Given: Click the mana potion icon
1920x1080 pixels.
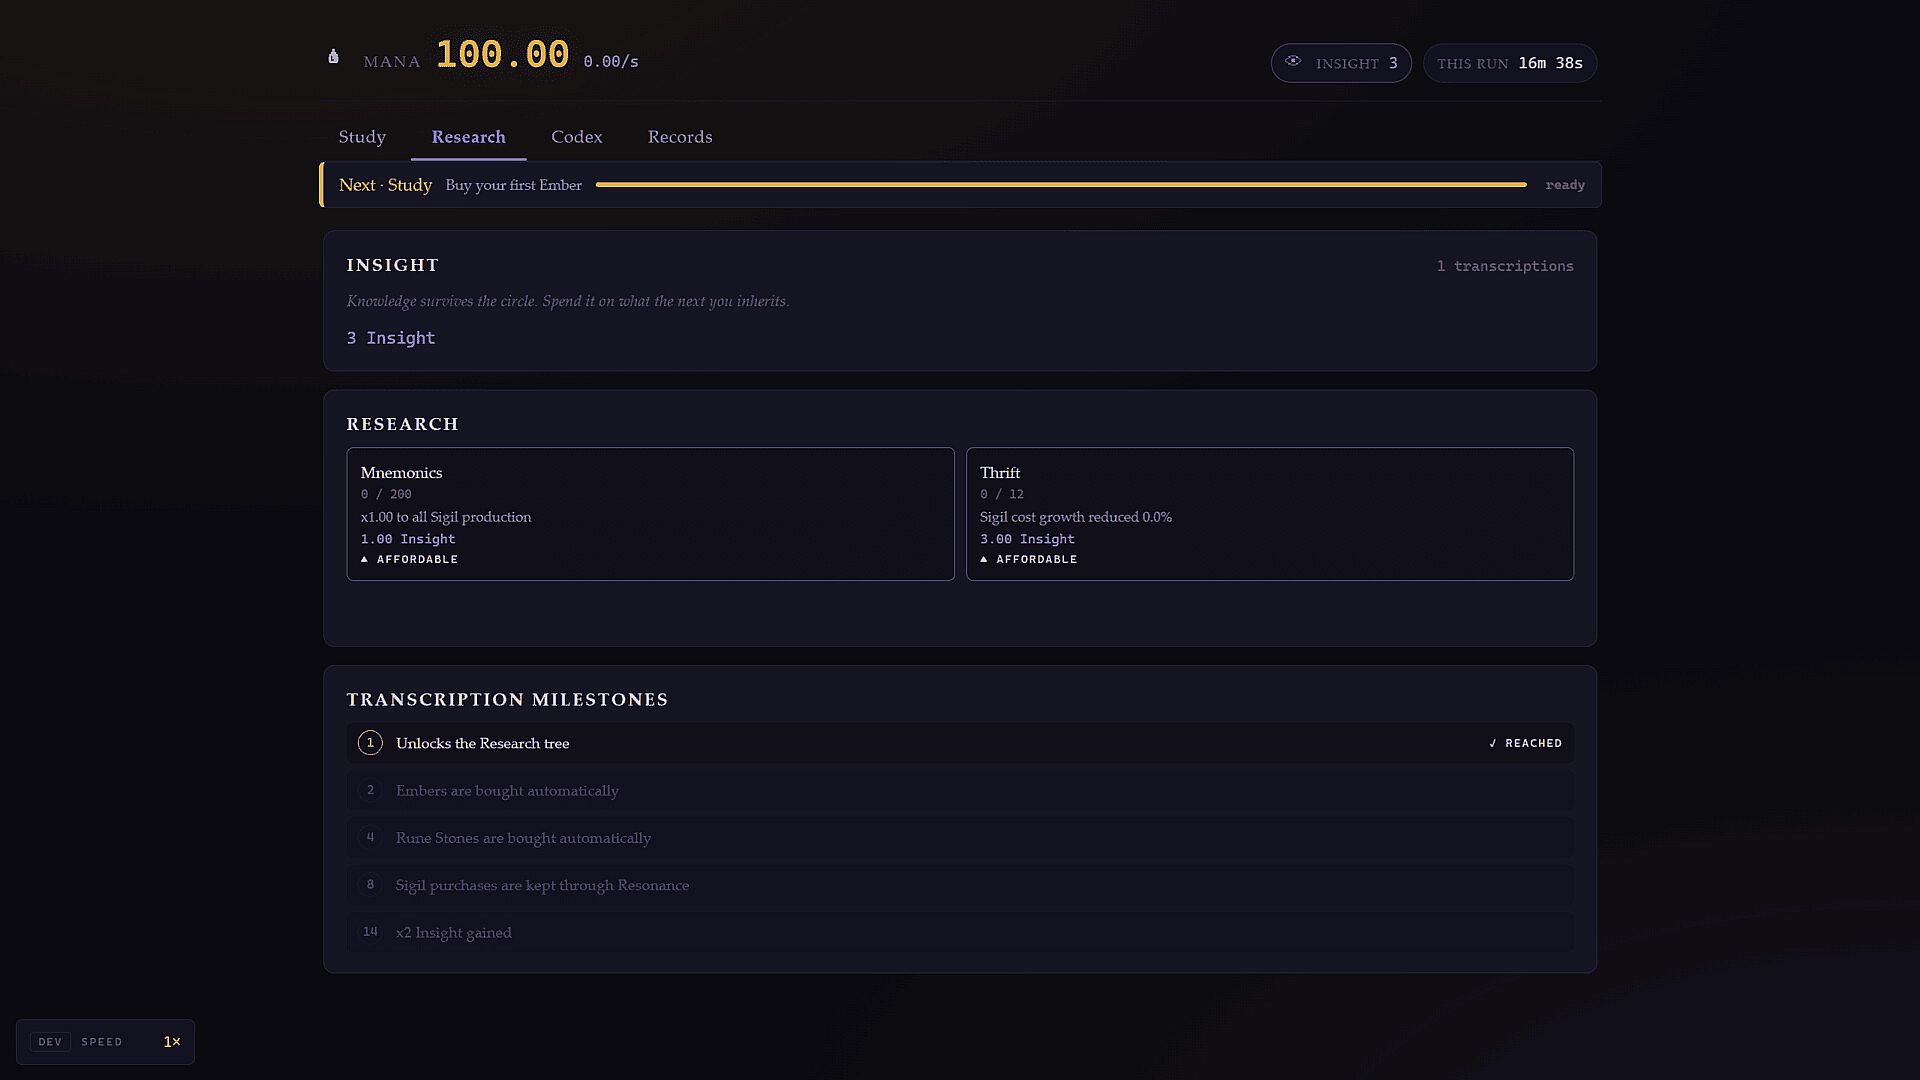Looking at the screenshot, I should click(333, 57).
